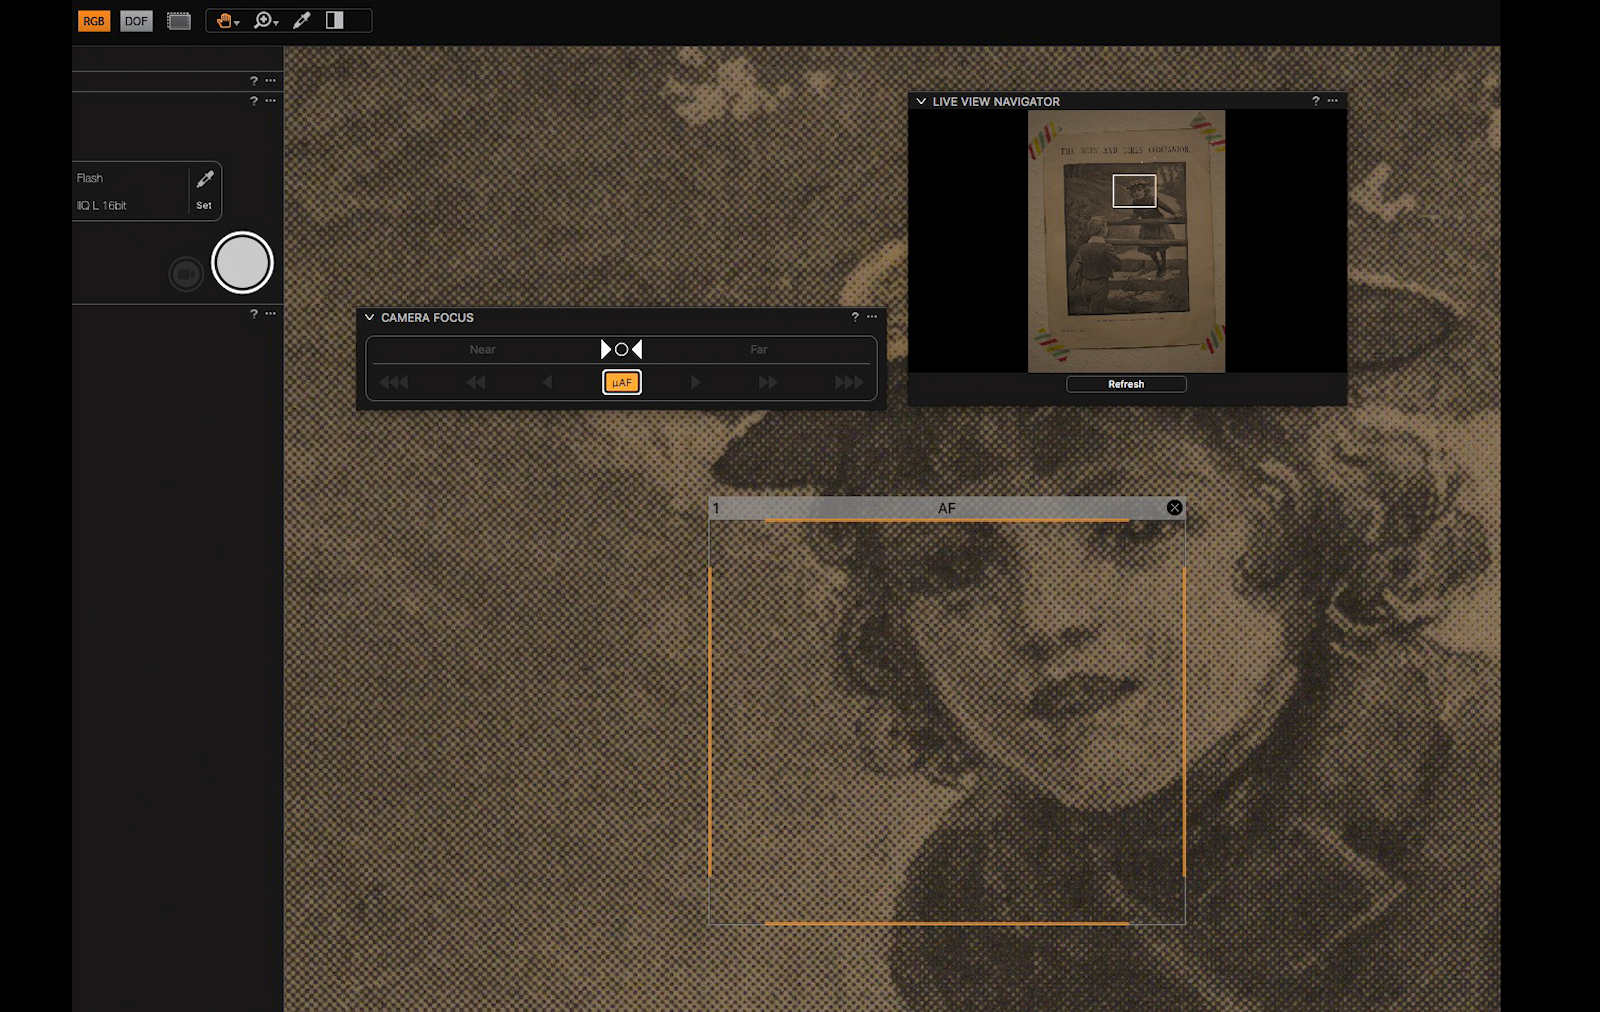Open Camera Focus panel options menu
Image resolution: width=1600 pixels, height=1012 pixels.
[872, 317]
